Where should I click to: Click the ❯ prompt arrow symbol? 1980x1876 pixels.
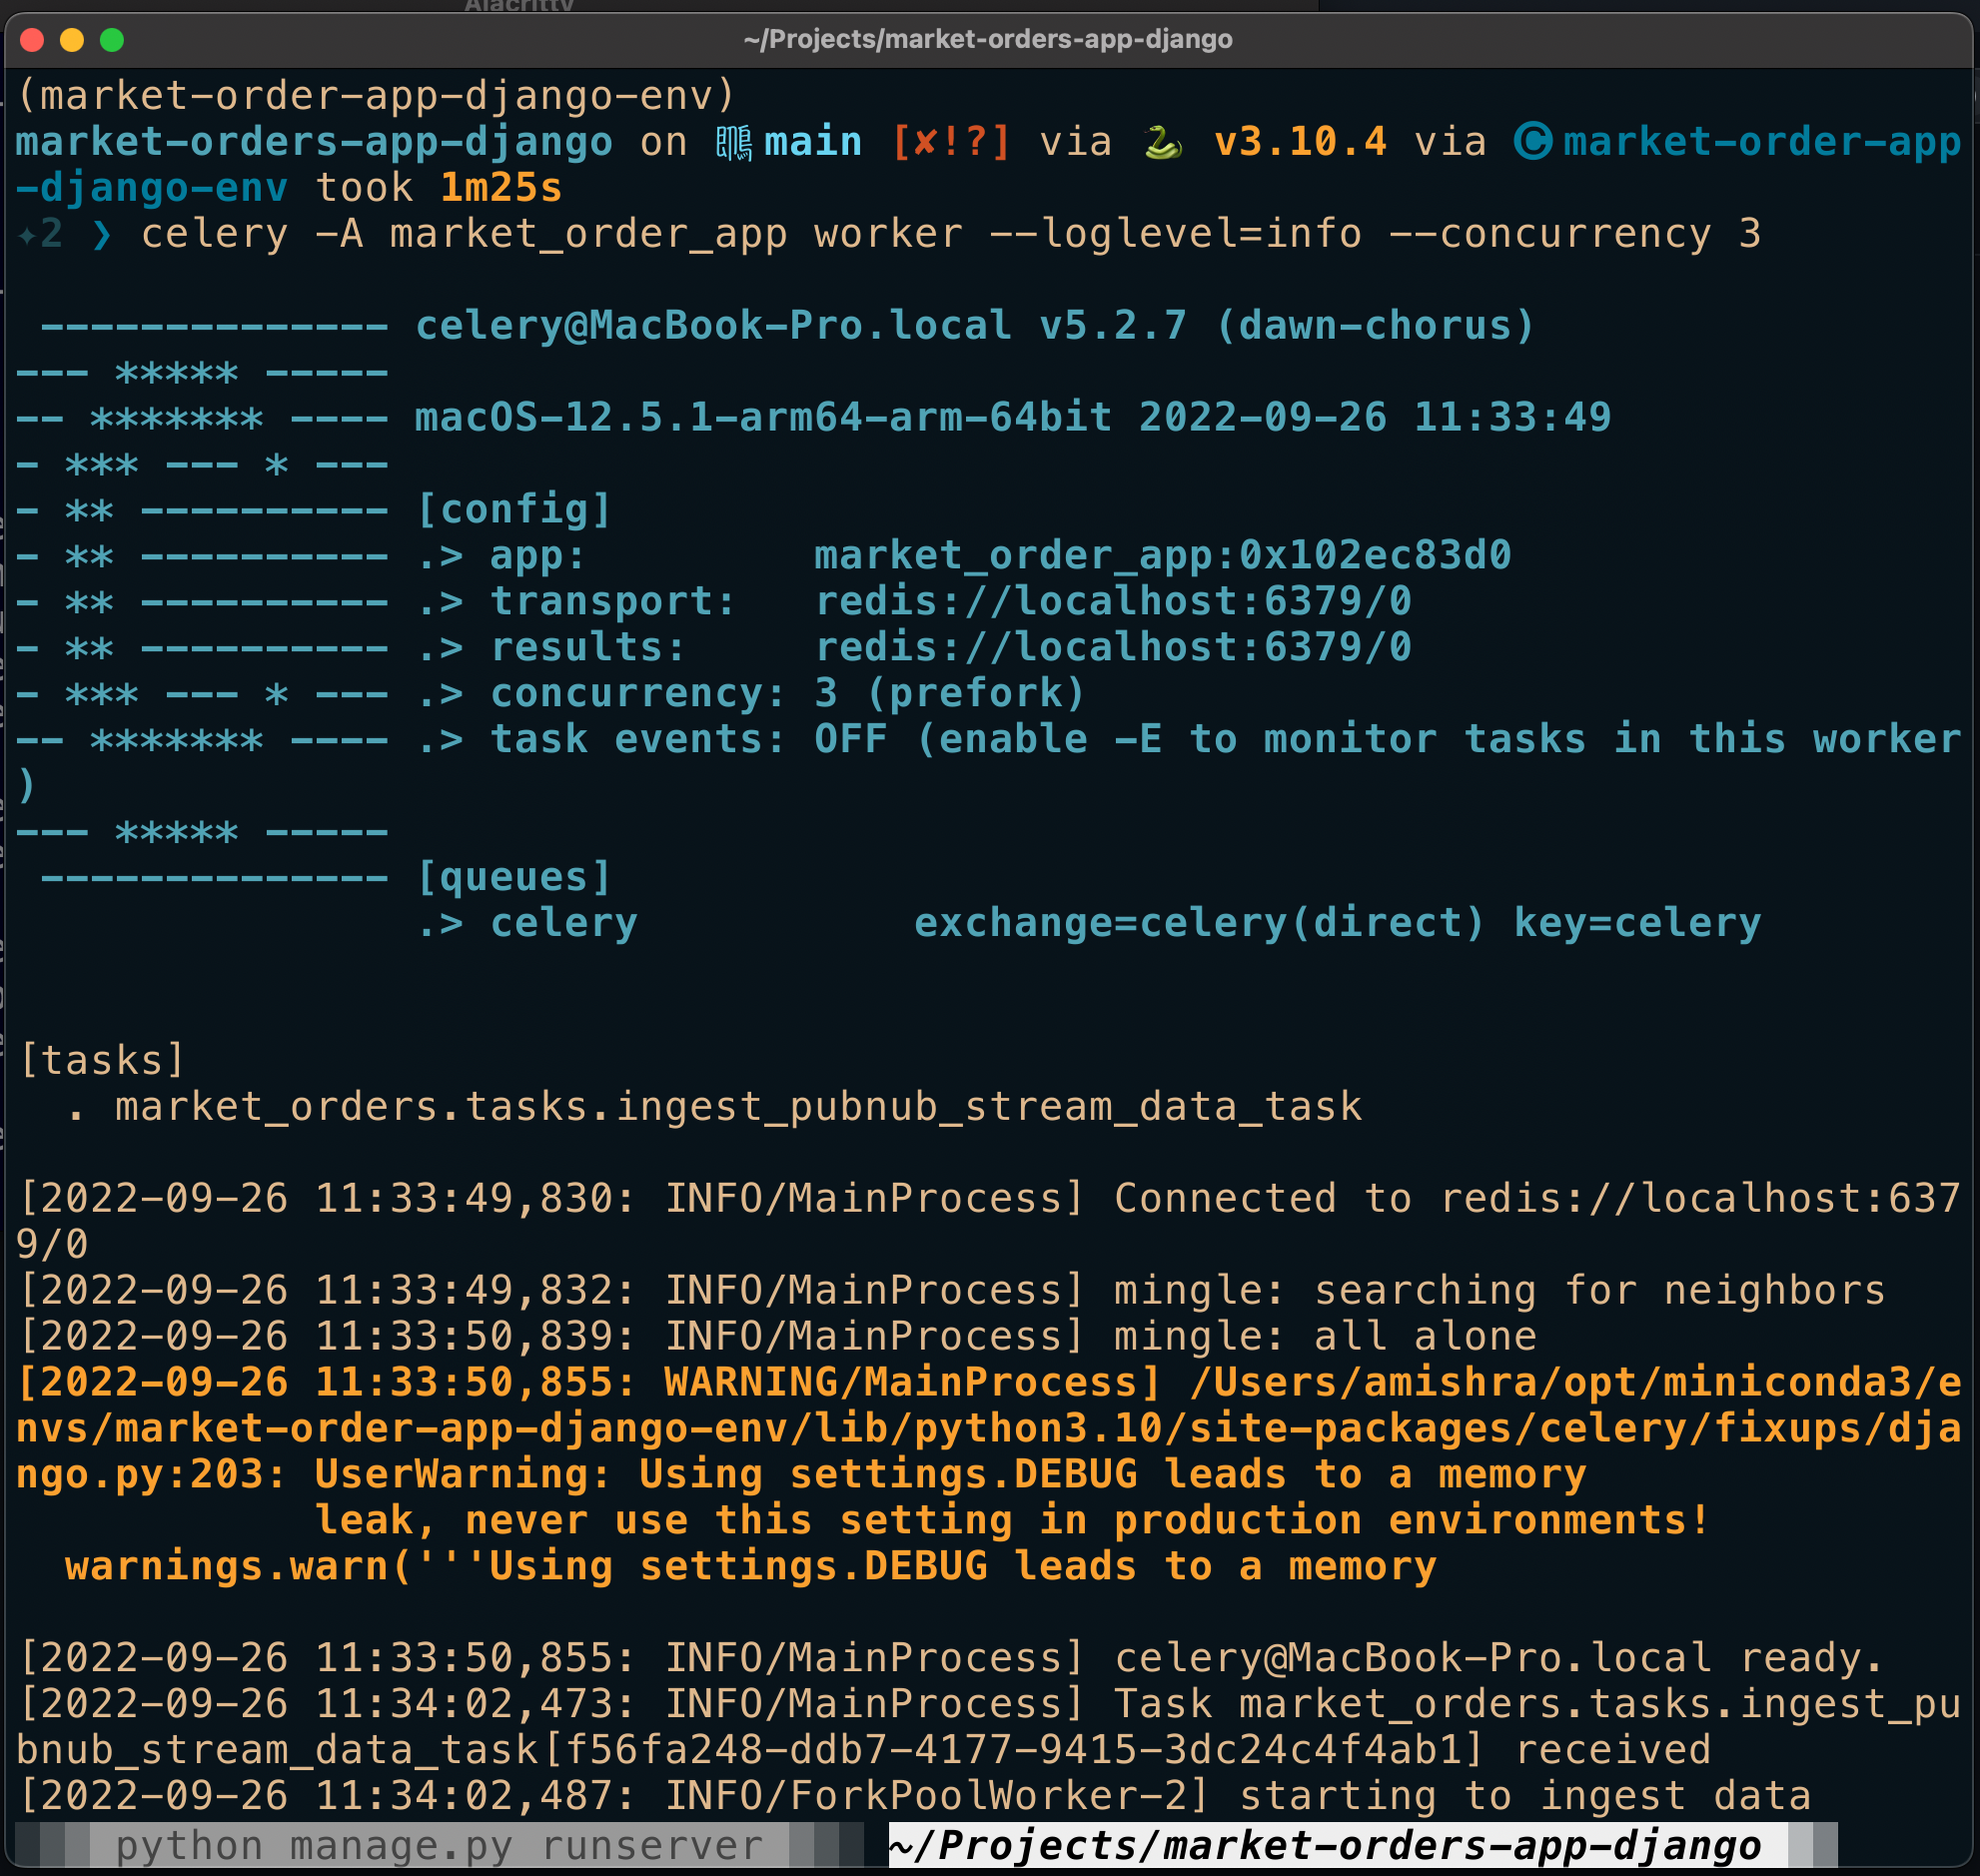pyautogui.click(x=103, y=233)
